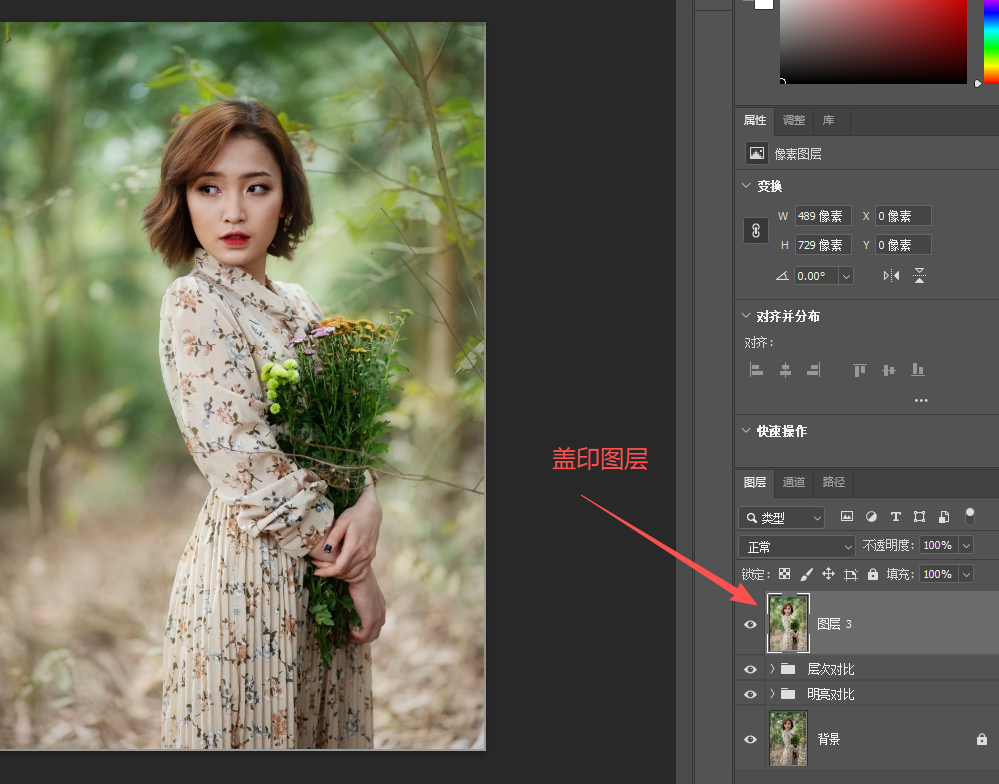999x784 pixels.
Task: Collapse the 变换 section
Action: (x=746, y=185)
